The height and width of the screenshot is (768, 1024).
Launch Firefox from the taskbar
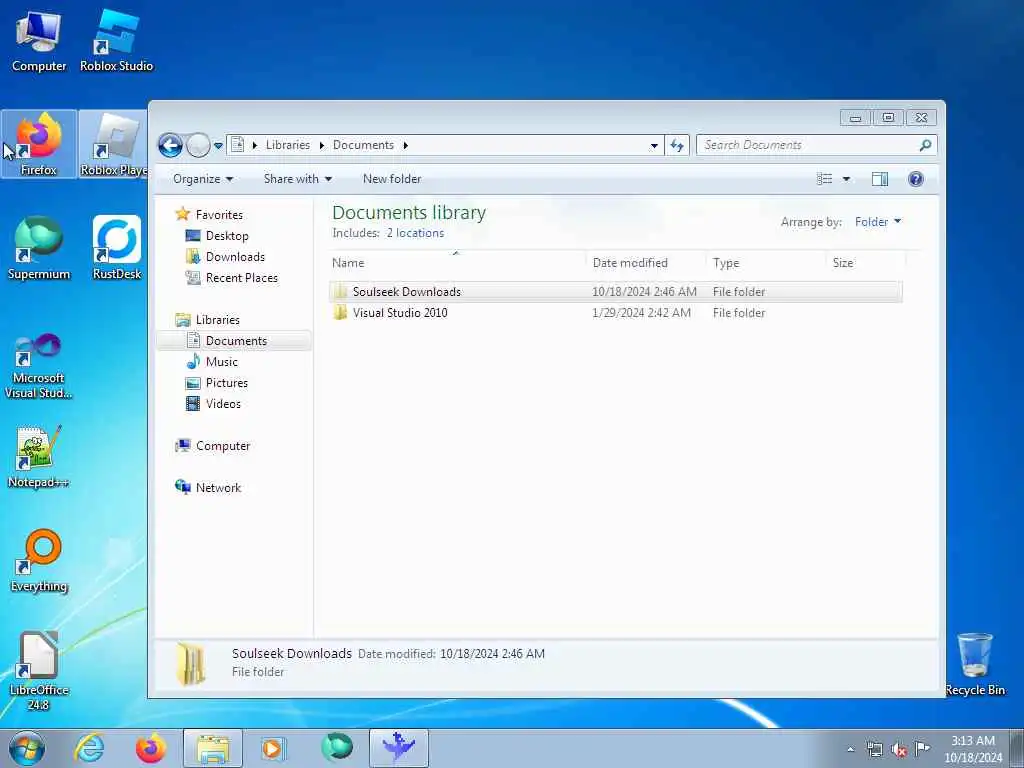(x=150, y=748)
